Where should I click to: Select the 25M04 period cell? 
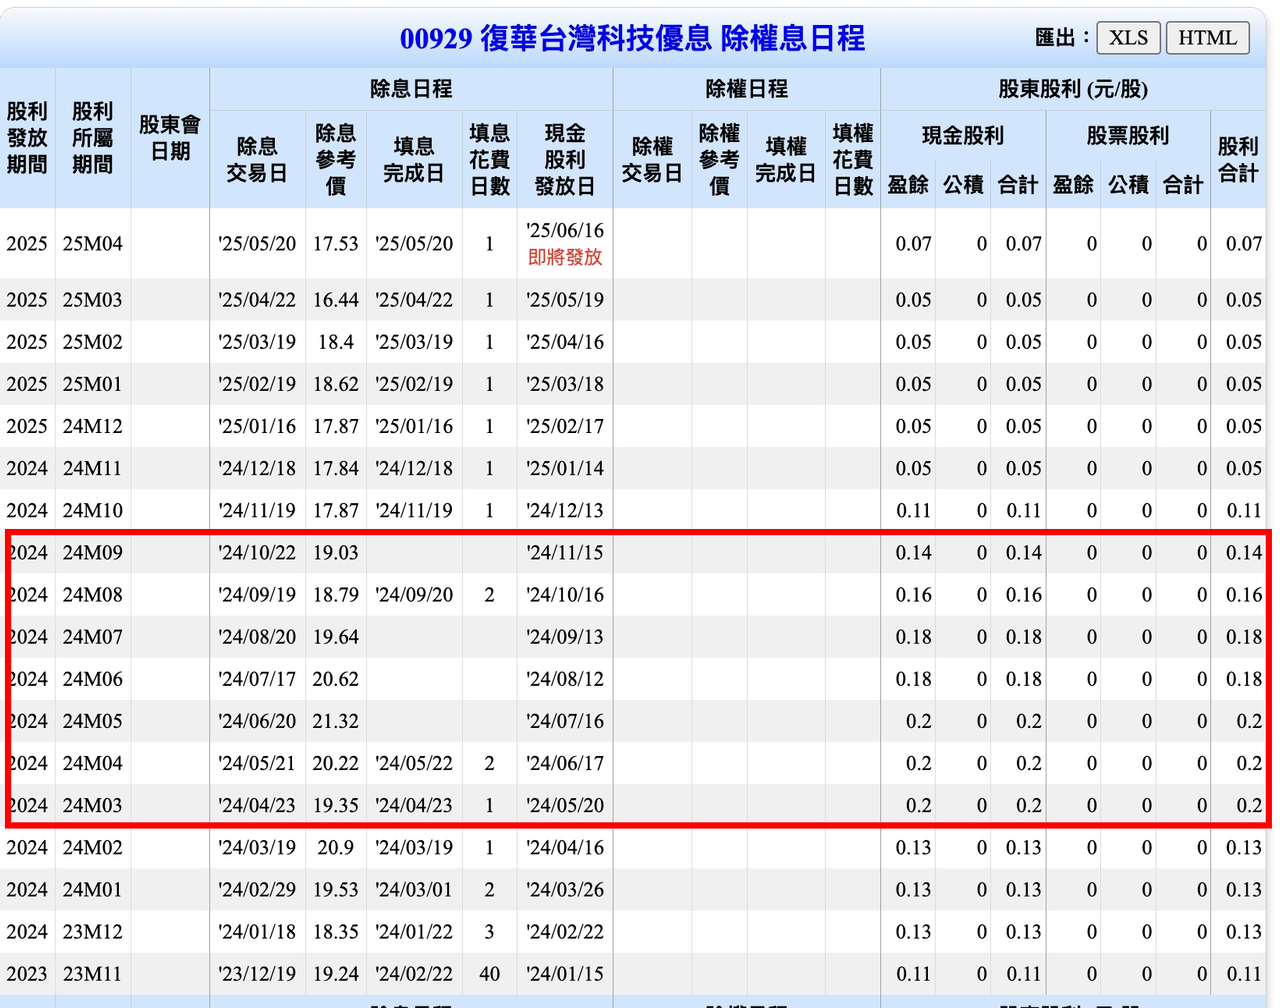pyautogui.click(x=92, y=243)
